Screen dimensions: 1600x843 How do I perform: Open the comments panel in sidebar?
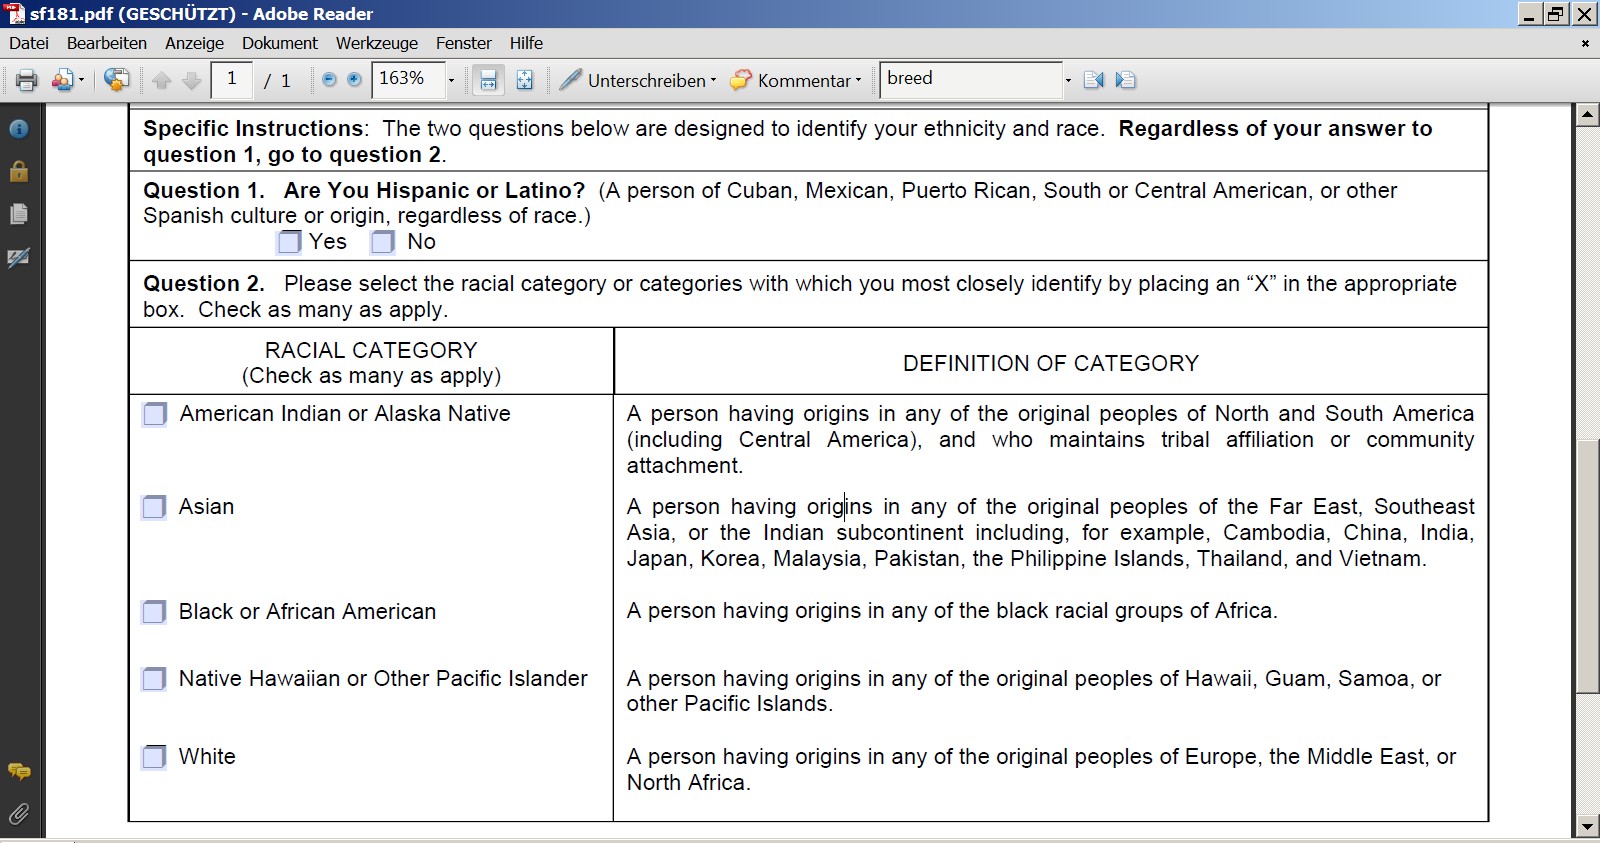point(18,771)
